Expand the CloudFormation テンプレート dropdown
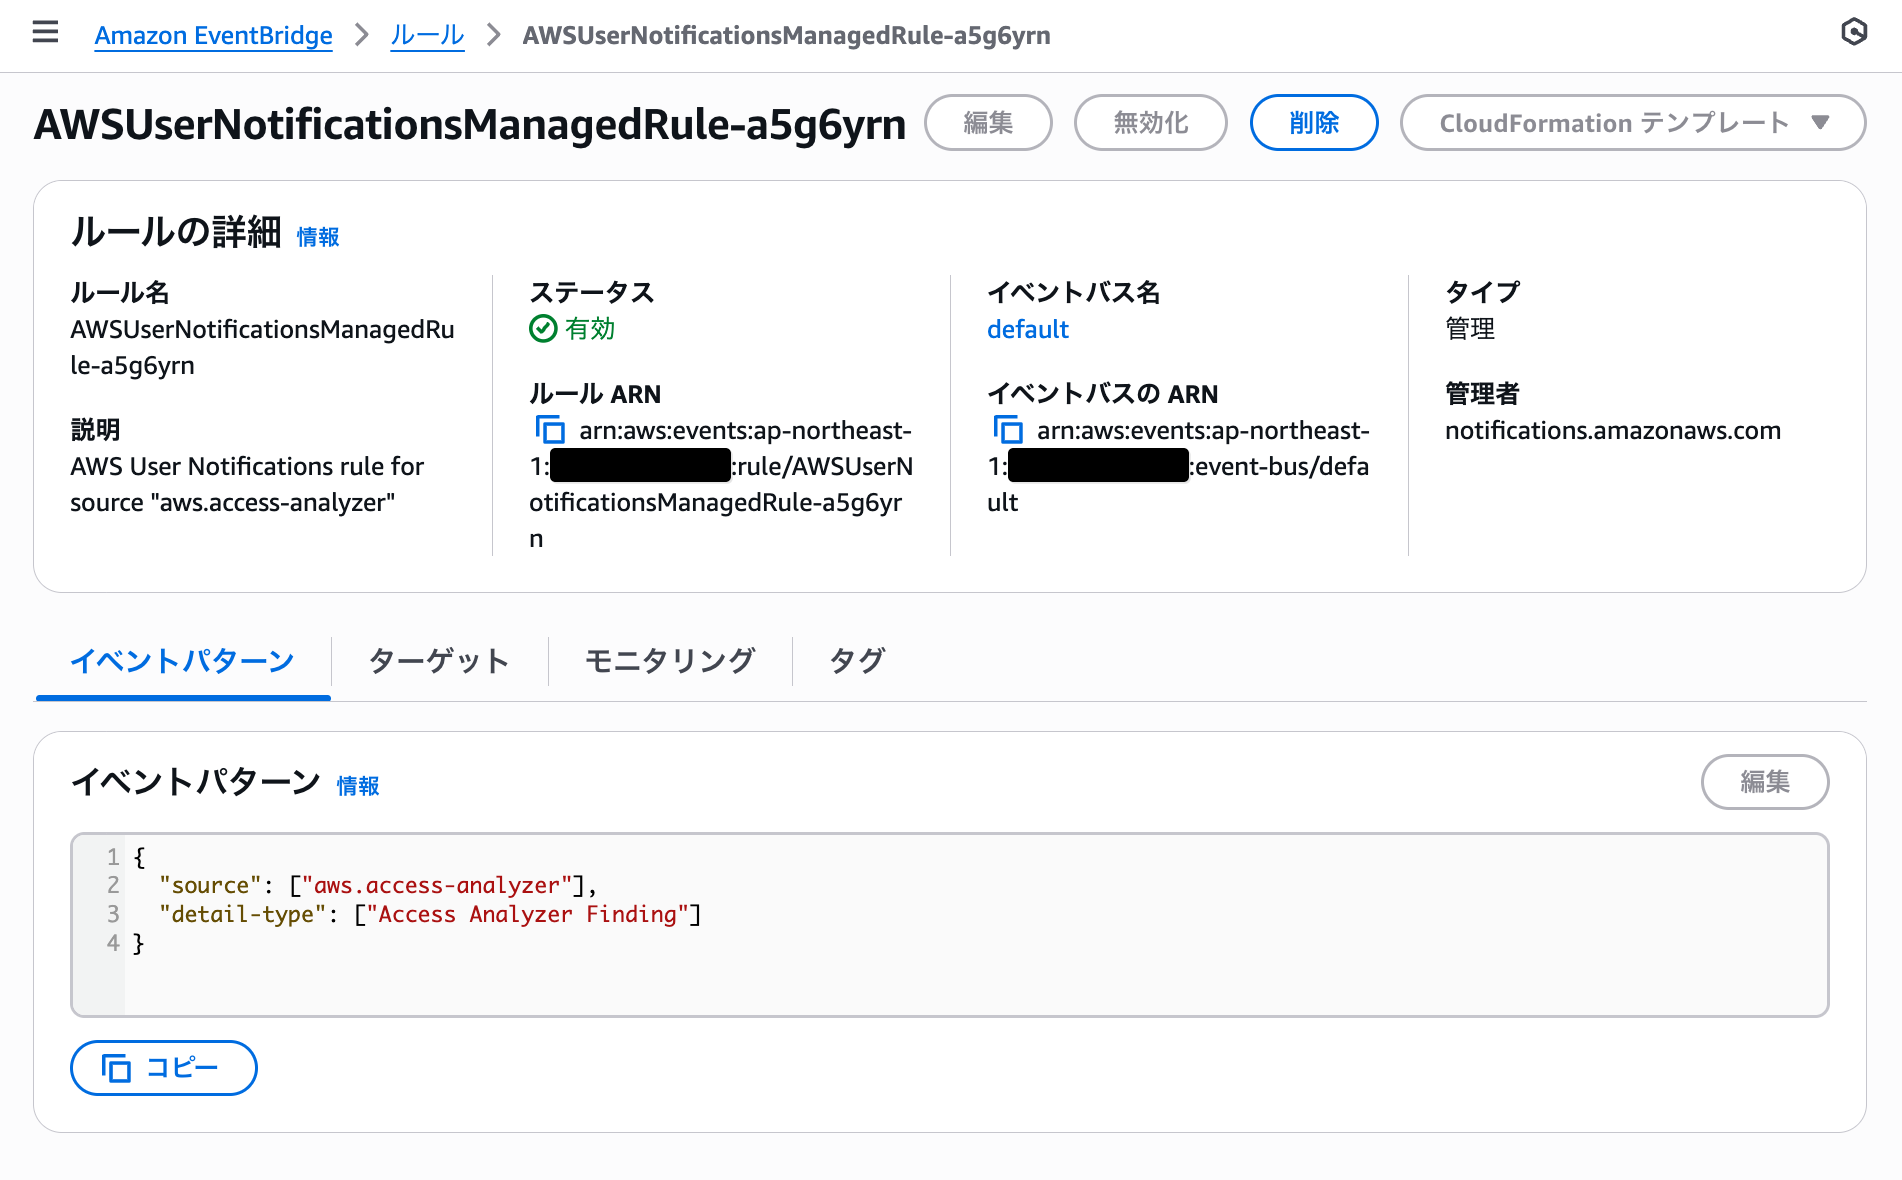 click(x=1631, y=122)
